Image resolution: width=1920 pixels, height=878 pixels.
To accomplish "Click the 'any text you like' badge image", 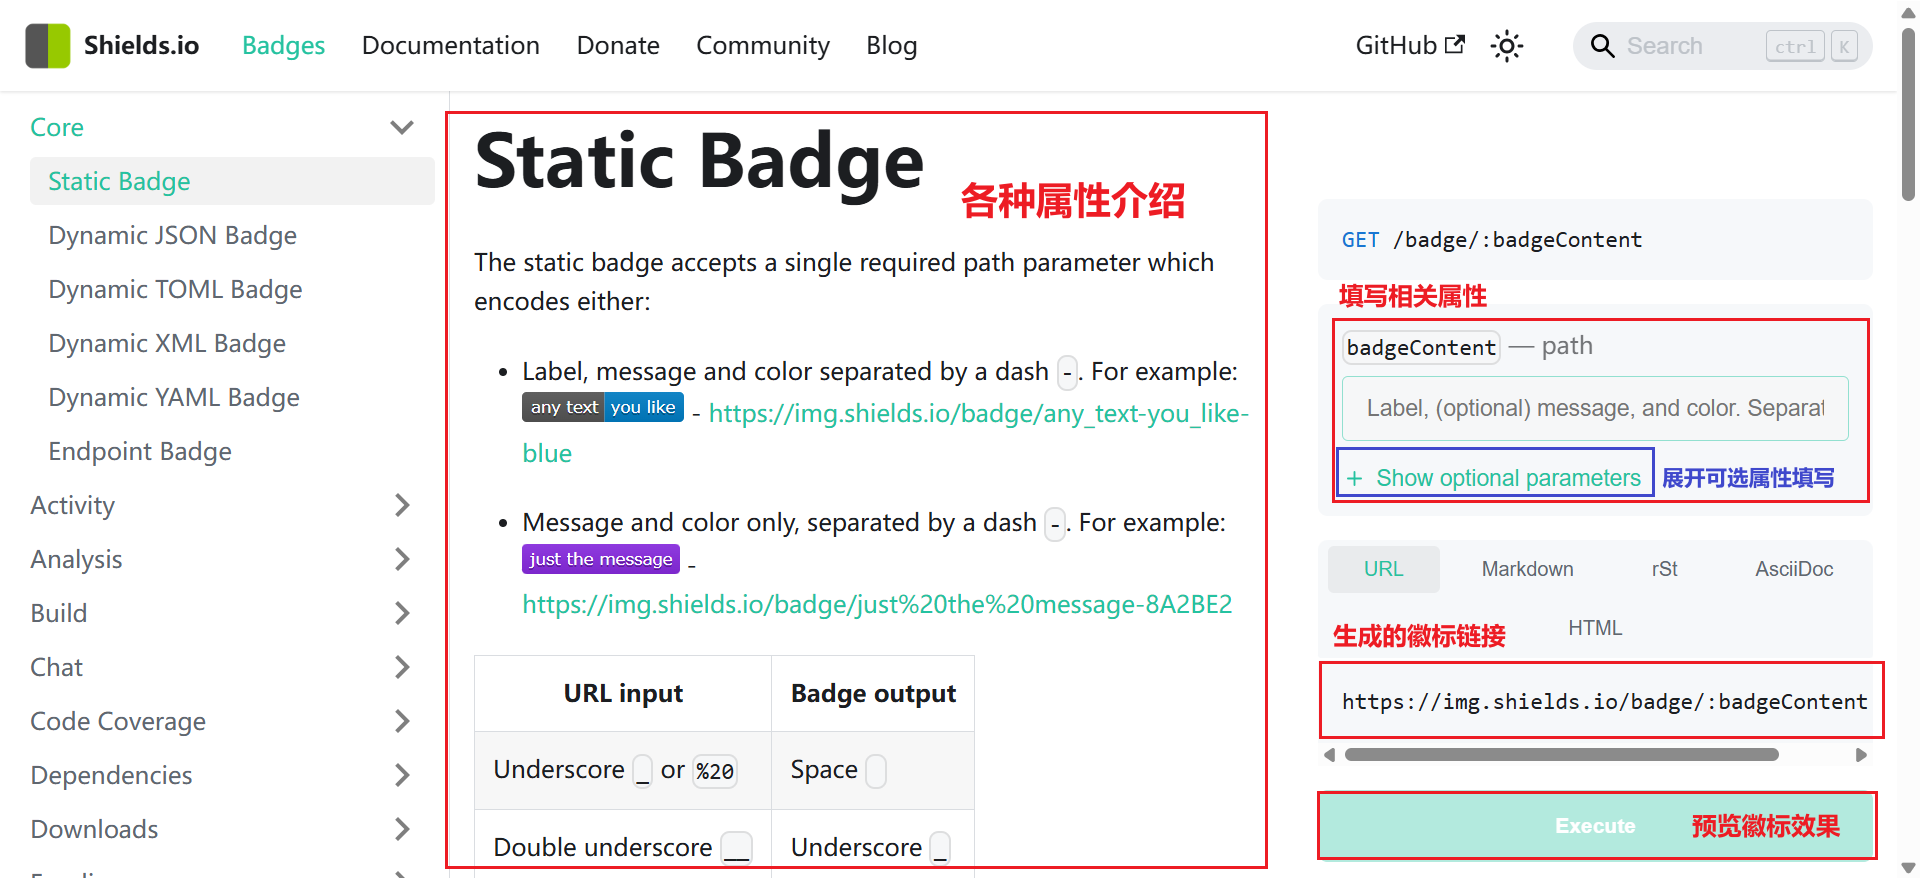I will coord(603,407).
